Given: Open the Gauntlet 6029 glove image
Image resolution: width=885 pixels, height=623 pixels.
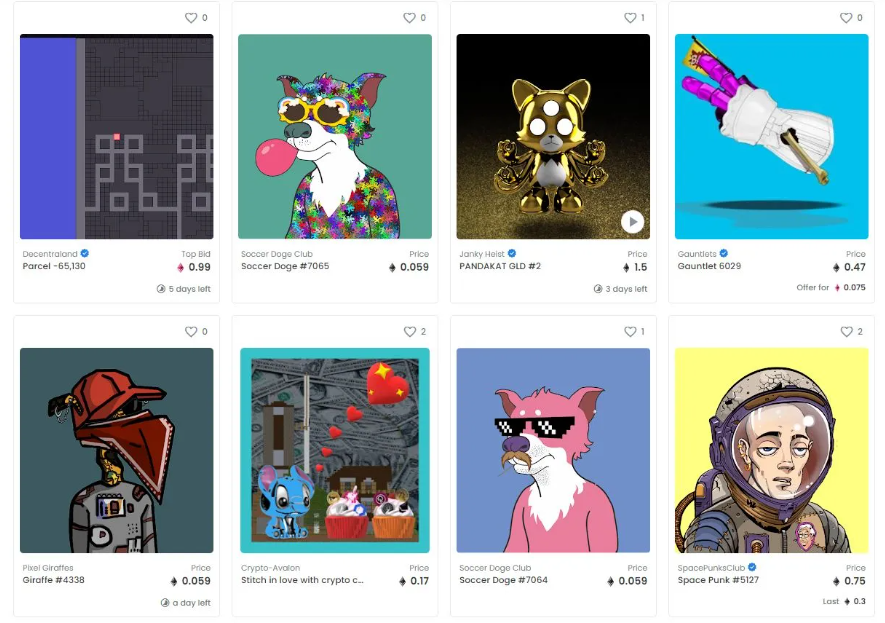Looking at the screenshot, I should point(771,137).
